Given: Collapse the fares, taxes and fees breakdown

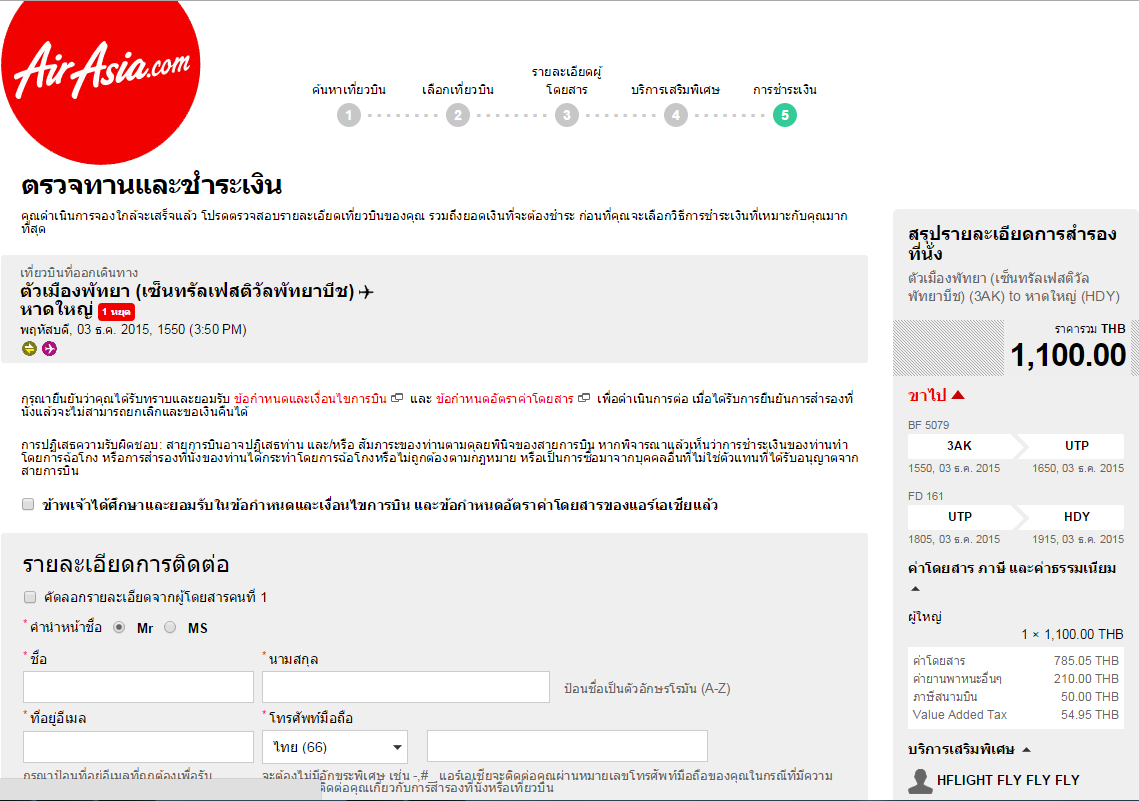Looking at the screenshot, I should click(915, 589).
